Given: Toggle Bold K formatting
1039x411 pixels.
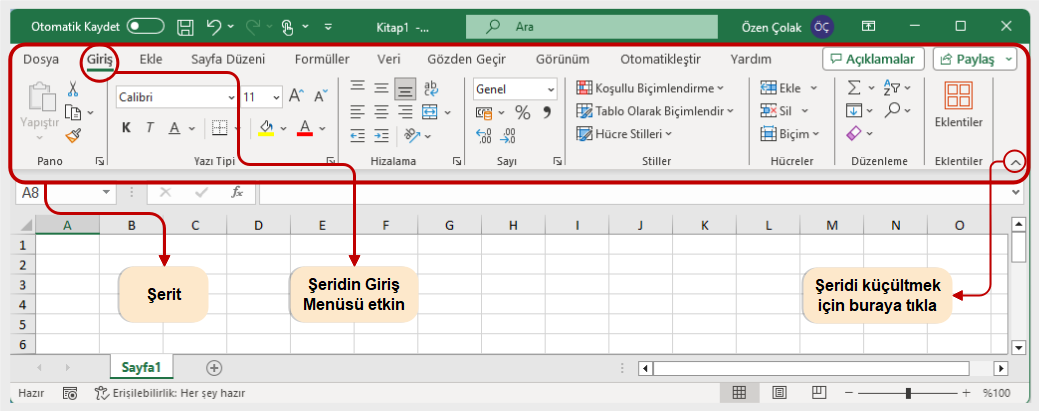Looking at the screenshot, I should click(127, 128).
